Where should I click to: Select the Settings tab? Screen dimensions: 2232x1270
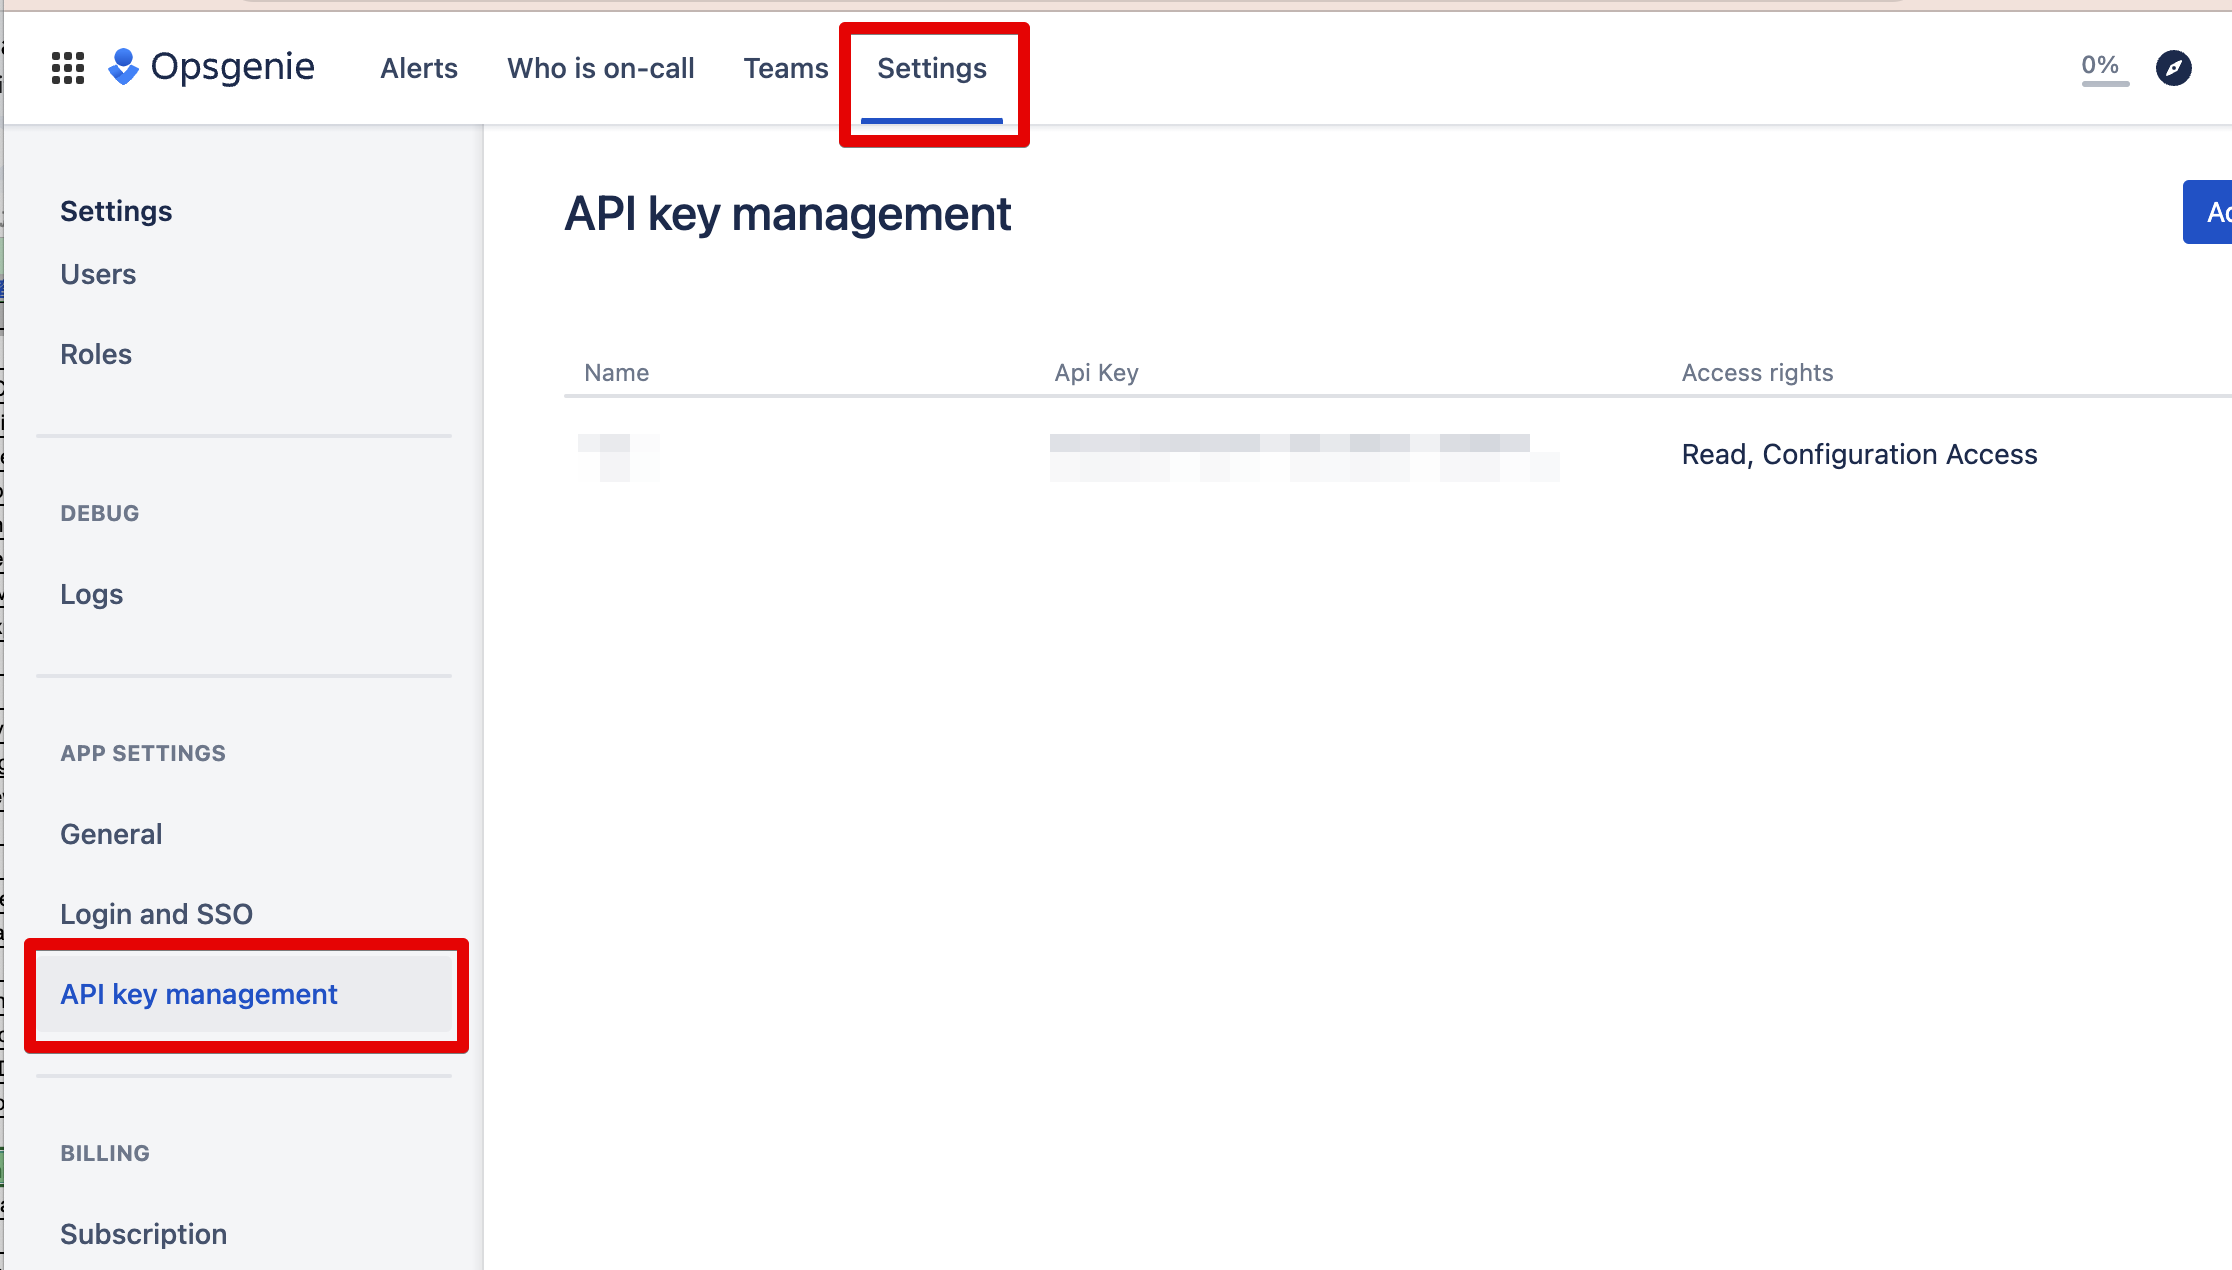coord(931,68)
